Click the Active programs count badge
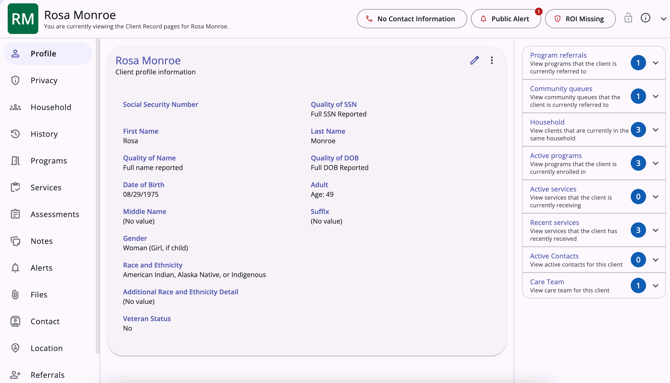Viewport: 670px width, 383px height. tap(638, 163)
